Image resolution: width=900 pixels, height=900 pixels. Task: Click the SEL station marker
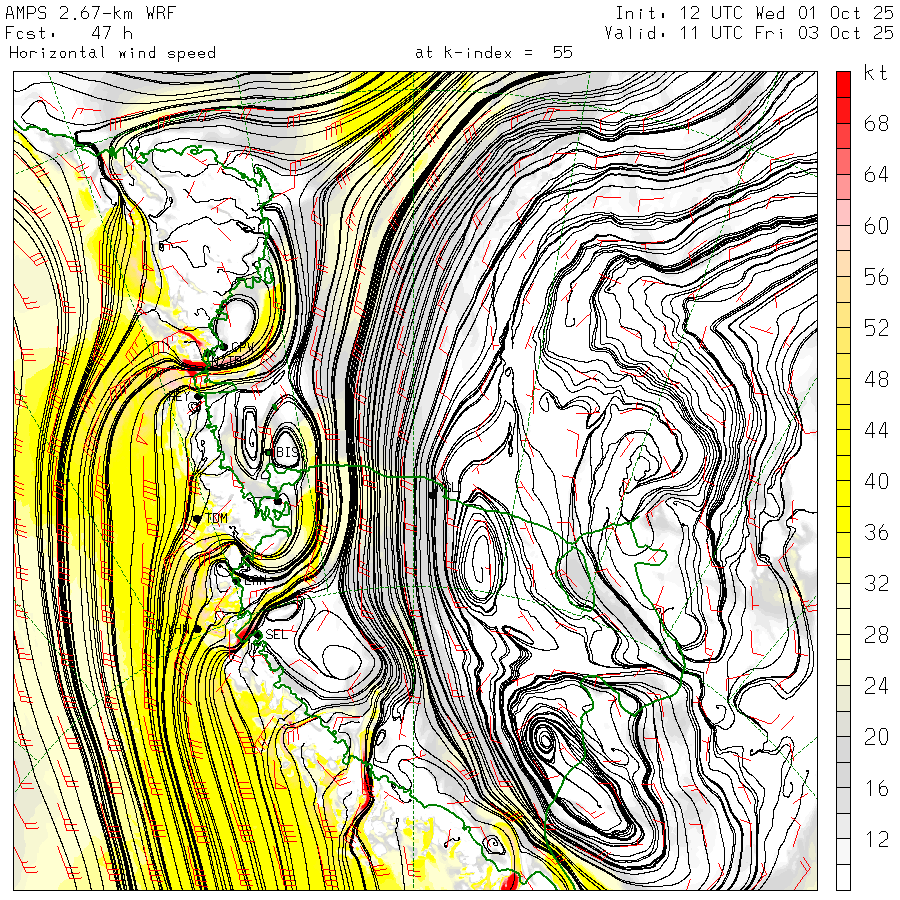point(257,633)
